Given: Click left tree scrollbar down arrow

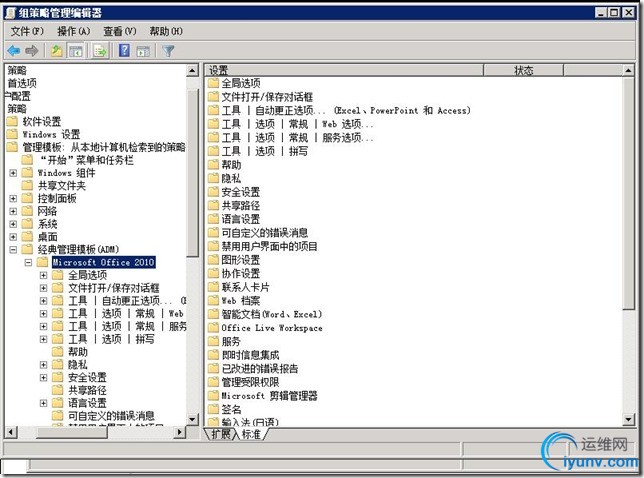Looking at the screenshot, I should 192,419.
